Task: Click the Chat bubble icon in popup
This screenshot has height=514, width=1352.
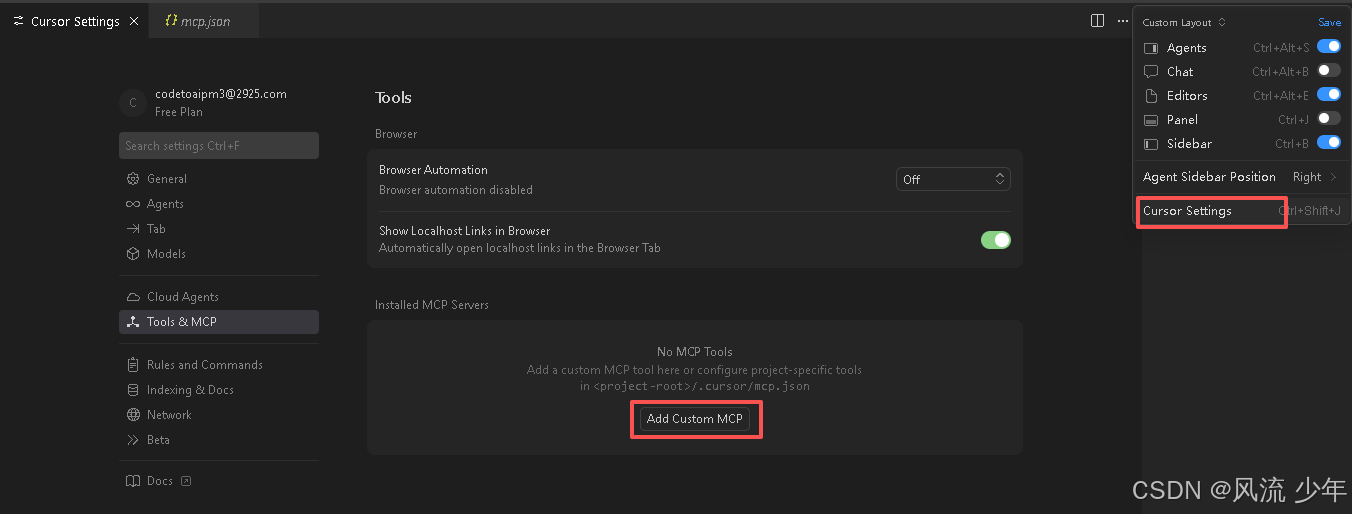Action: (x=1151, y=72)
